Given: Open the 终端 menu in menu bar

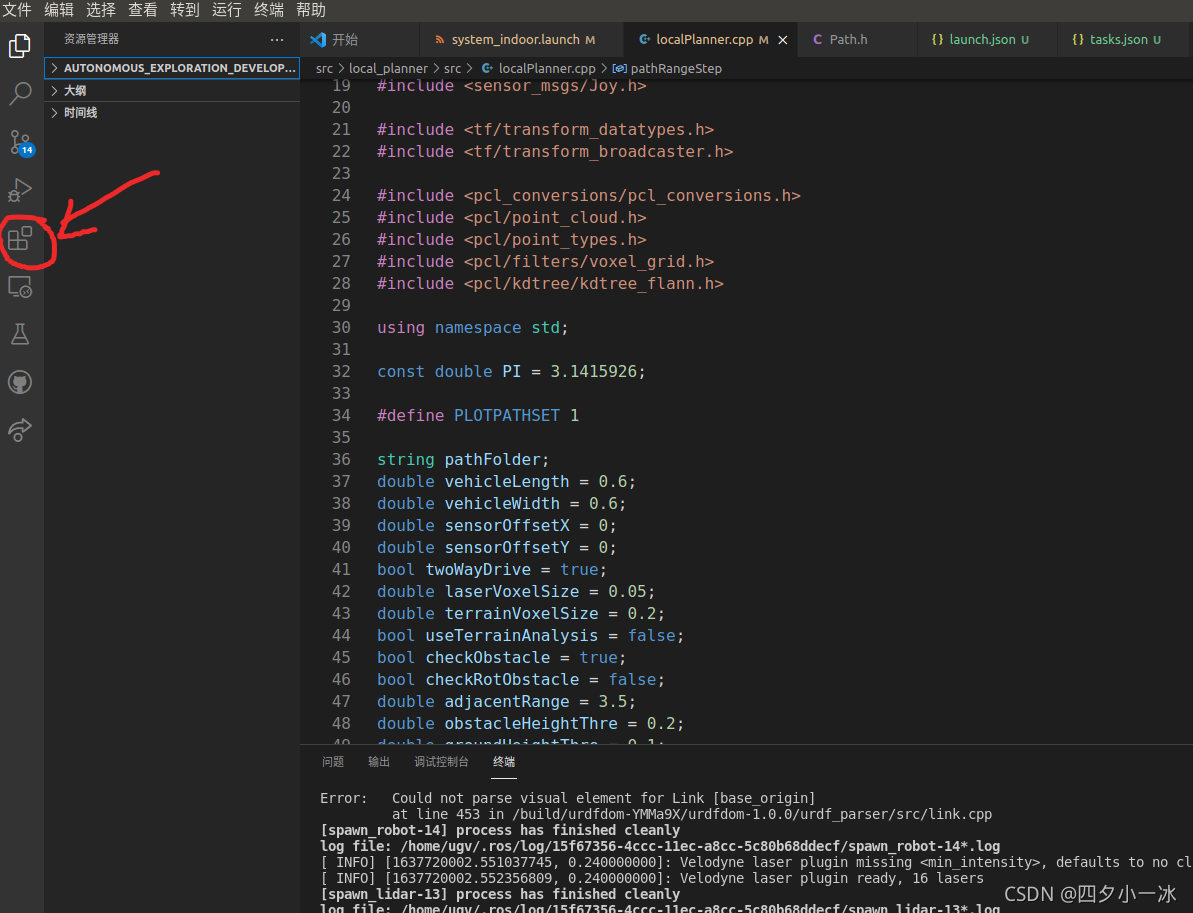Looking at the screenshot, I should (269, 10).
